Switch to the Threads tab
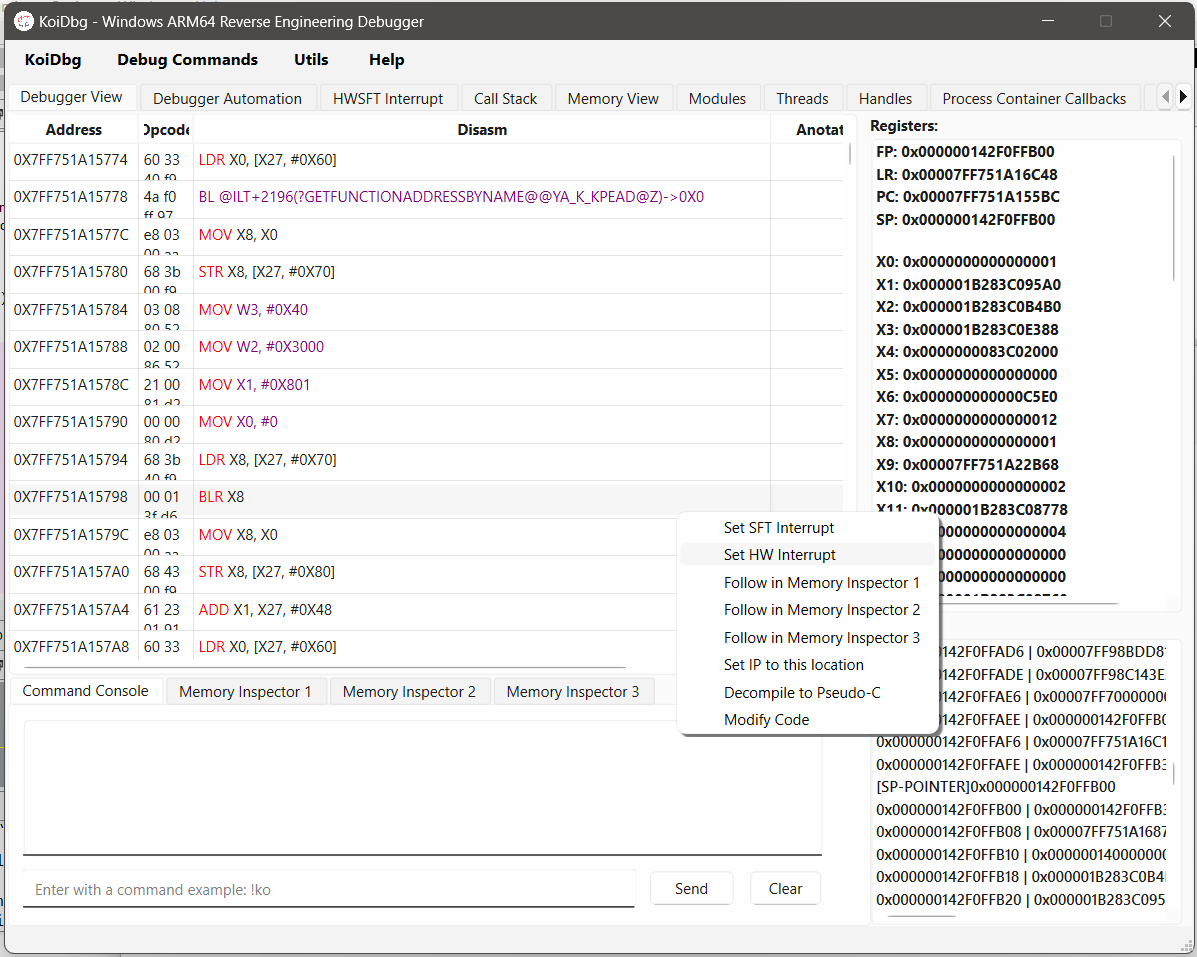 802,98
